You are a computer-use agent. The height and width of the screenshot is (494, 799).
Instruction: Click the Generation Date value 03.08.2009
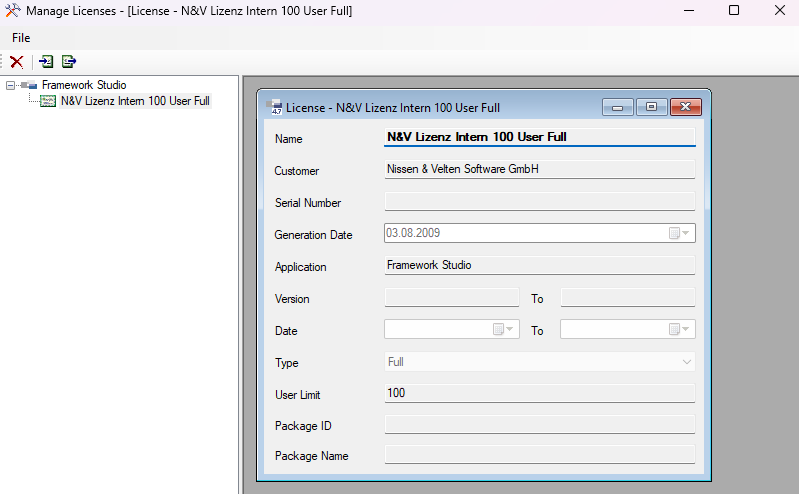point(413,233)
